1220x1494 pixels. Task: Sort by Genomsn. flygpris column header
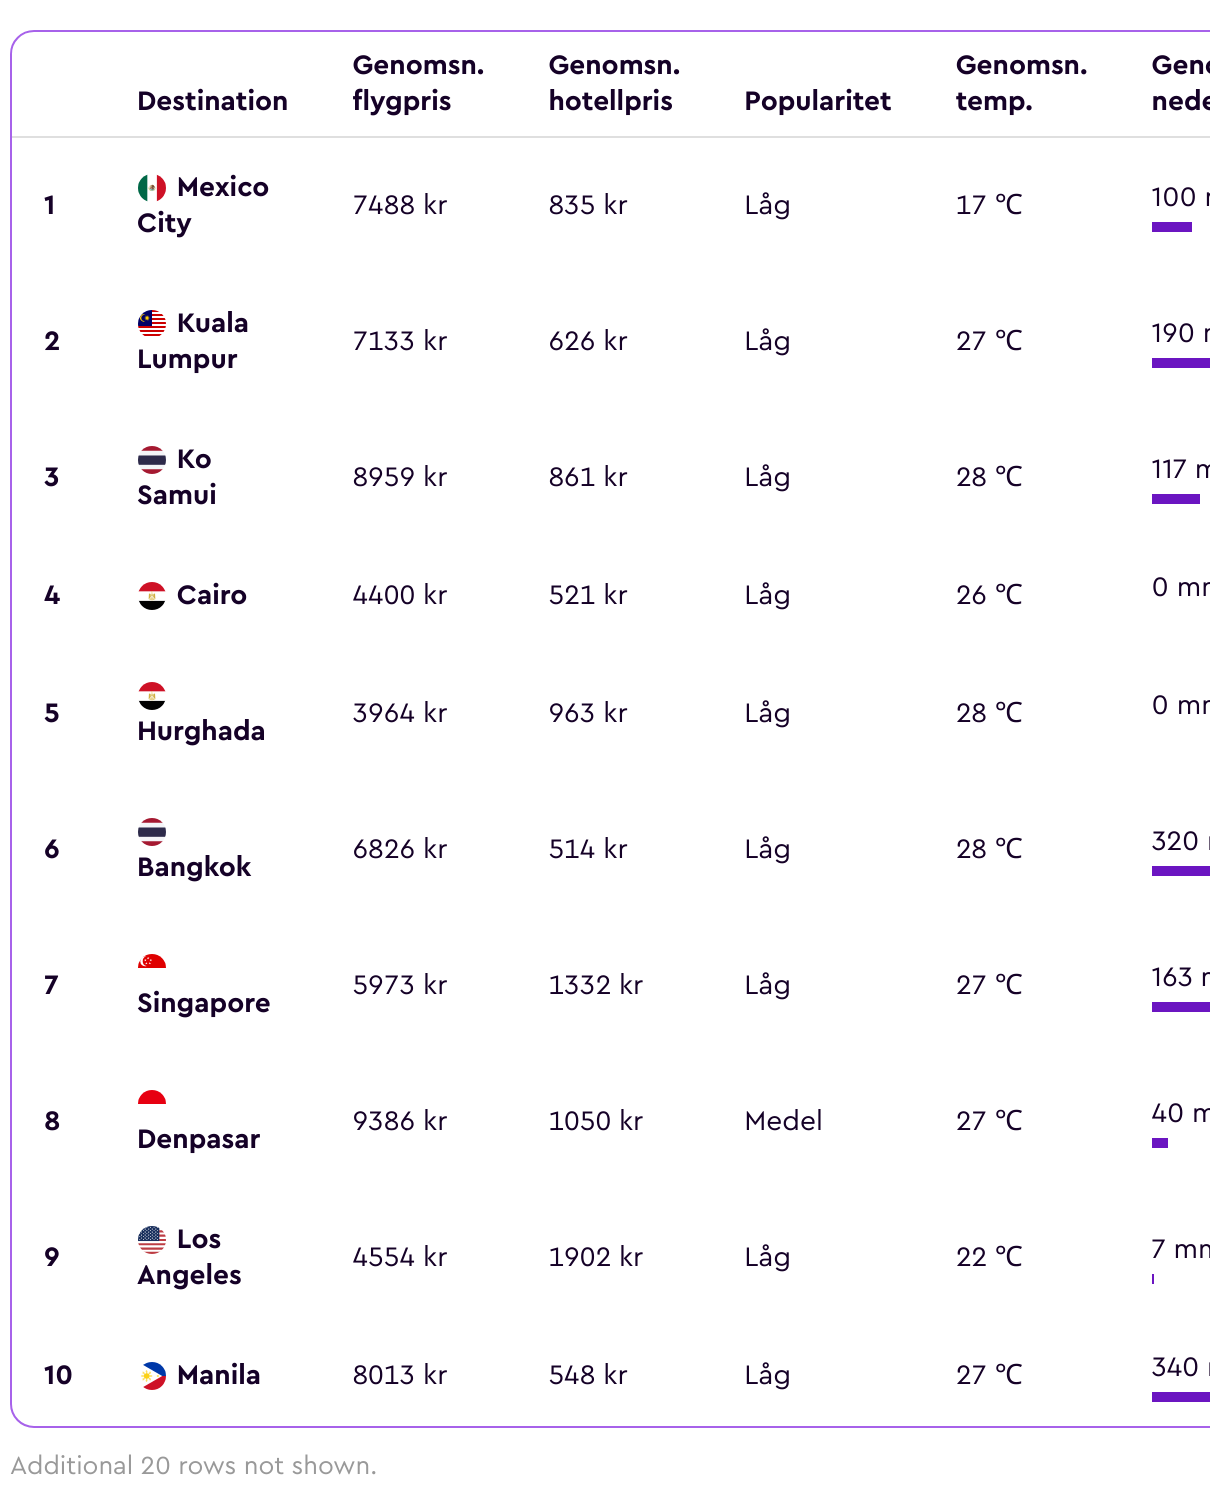coord(418,83)
